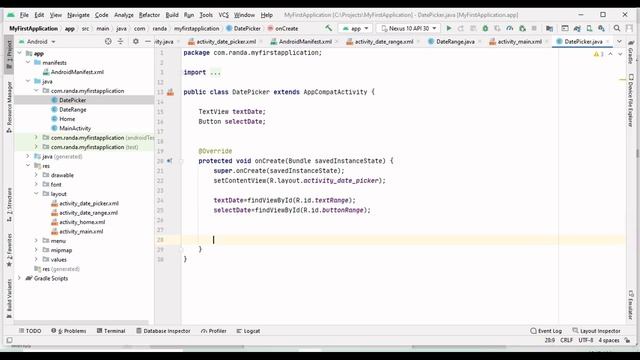Click the gutter icon beside the class declaration
The height and width of the screenshot is (360, 640).
tap(170, 92)
